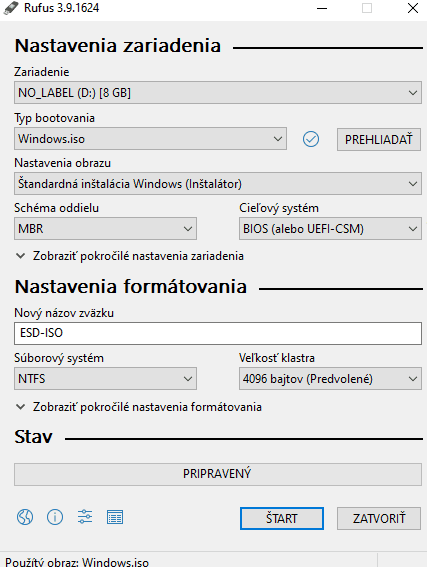Show the log window icon

(115, 517)
